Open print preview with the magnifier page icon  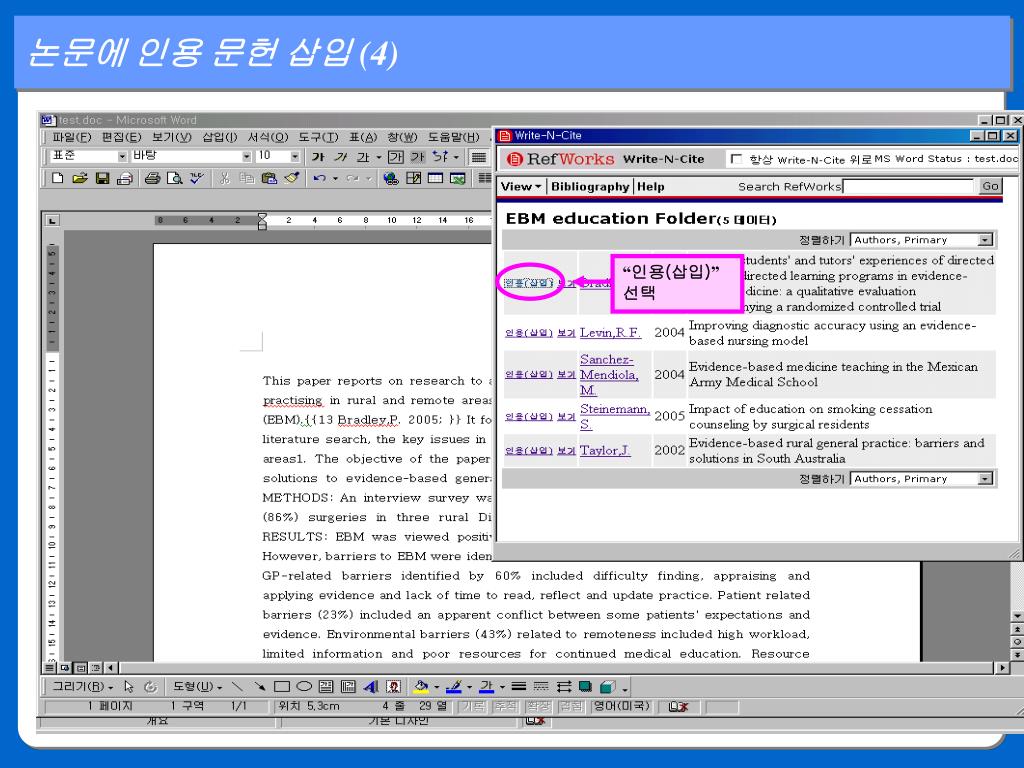click(x=174, y=178)
